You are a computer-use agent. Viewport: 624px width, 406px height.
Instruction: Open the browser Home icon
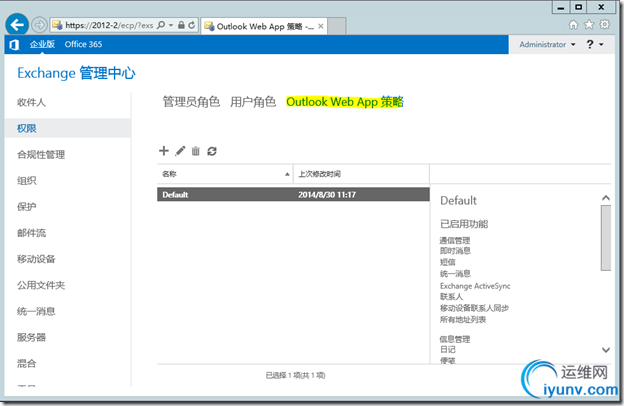pos(573,25)
